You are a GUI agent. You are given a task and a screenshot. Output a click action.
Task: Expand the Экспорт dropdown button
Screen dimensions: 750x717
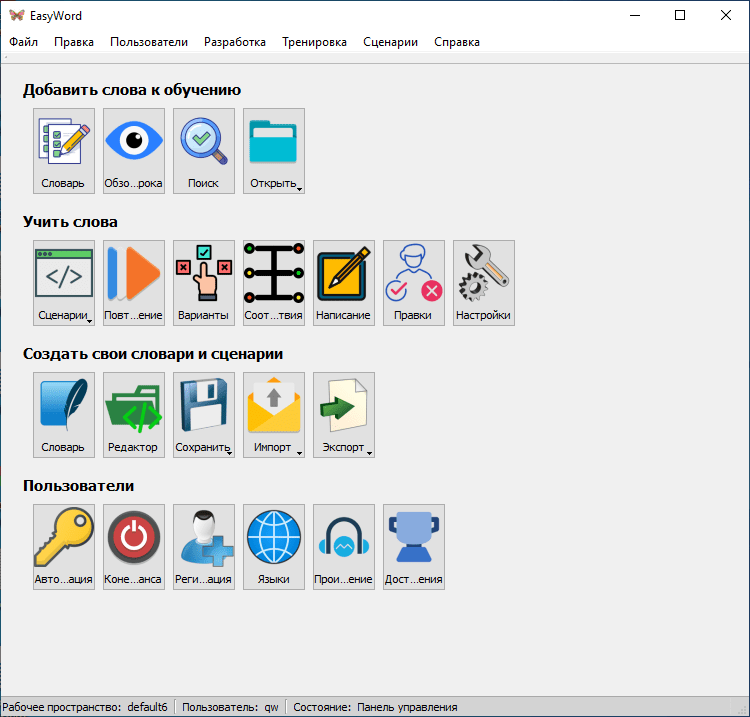click(x=369, y=452)
